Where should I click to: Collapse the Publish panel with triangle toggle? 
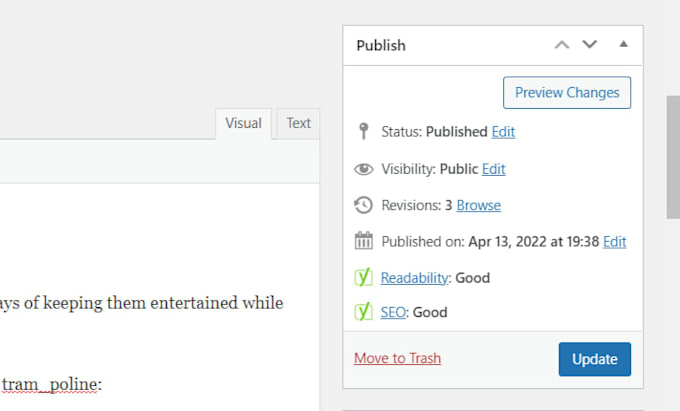pyautogui.click(x=623, y=44)
